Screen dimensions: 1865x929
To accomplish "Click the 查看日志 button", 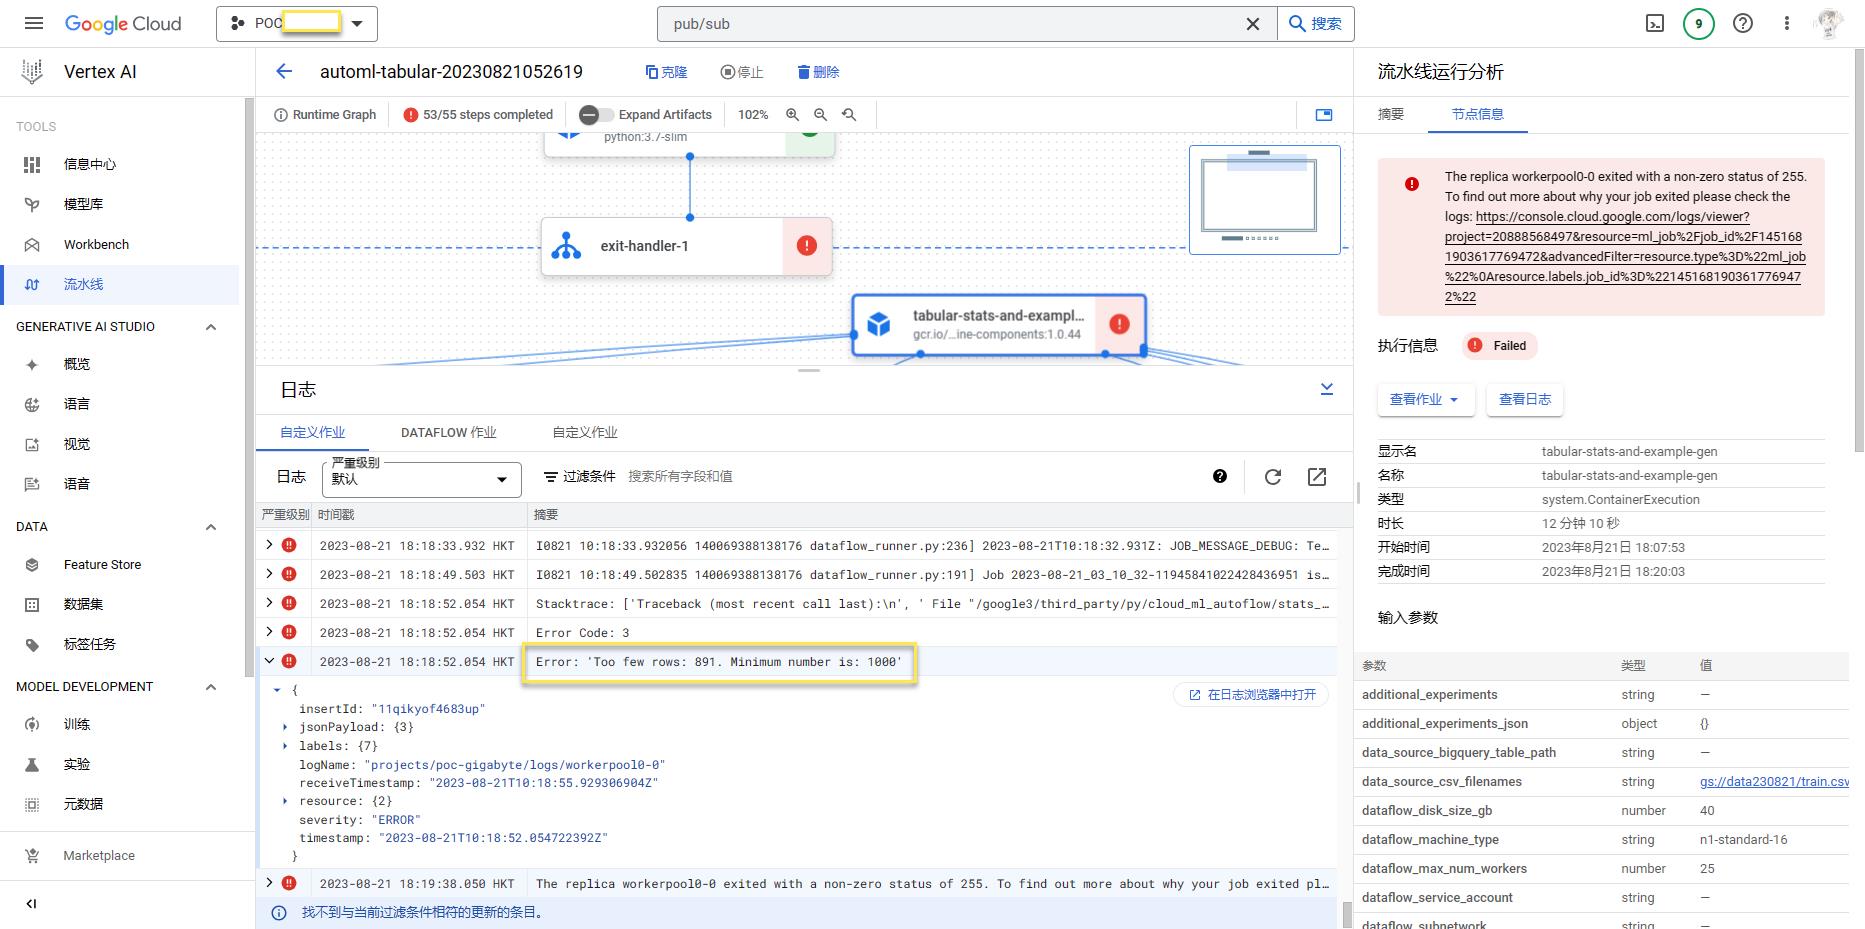I will point(1524,399).
